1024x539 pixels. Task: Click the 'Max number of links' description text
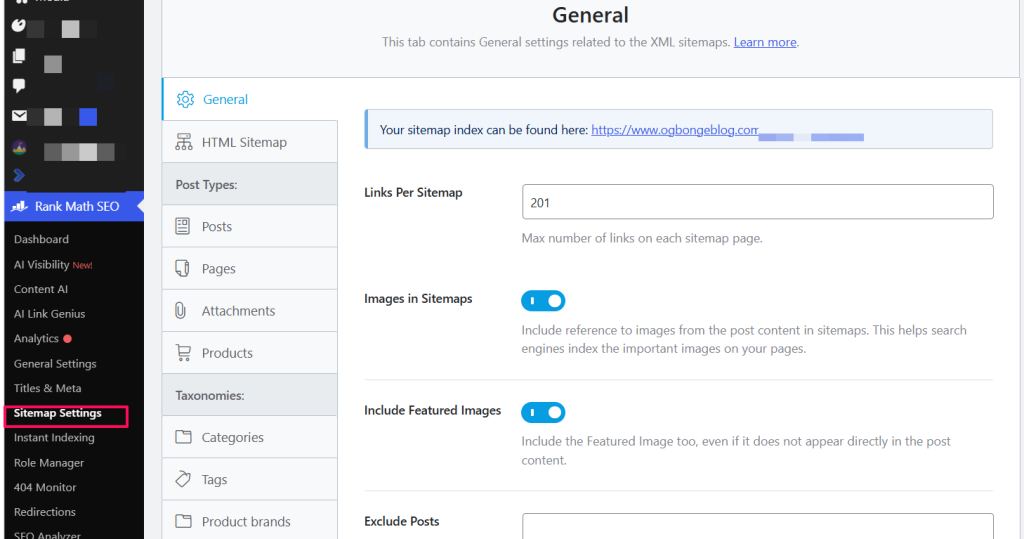(x=642, y=238)
